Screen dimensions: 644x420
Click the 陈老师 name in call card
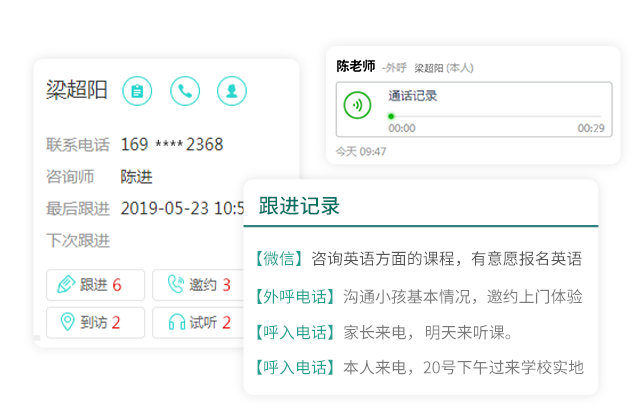coord(356,66)
